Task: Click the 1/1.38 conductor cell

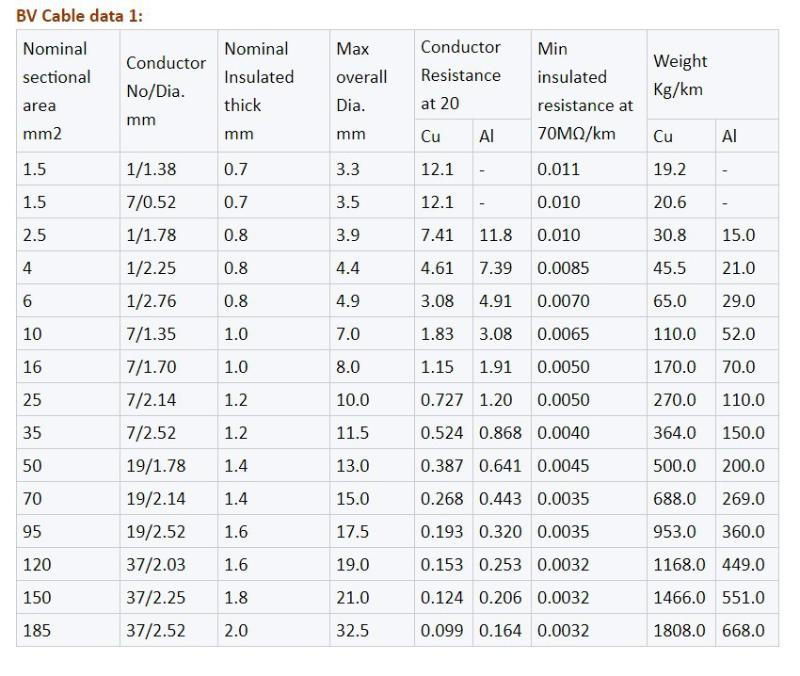Action: click(151, 169)
